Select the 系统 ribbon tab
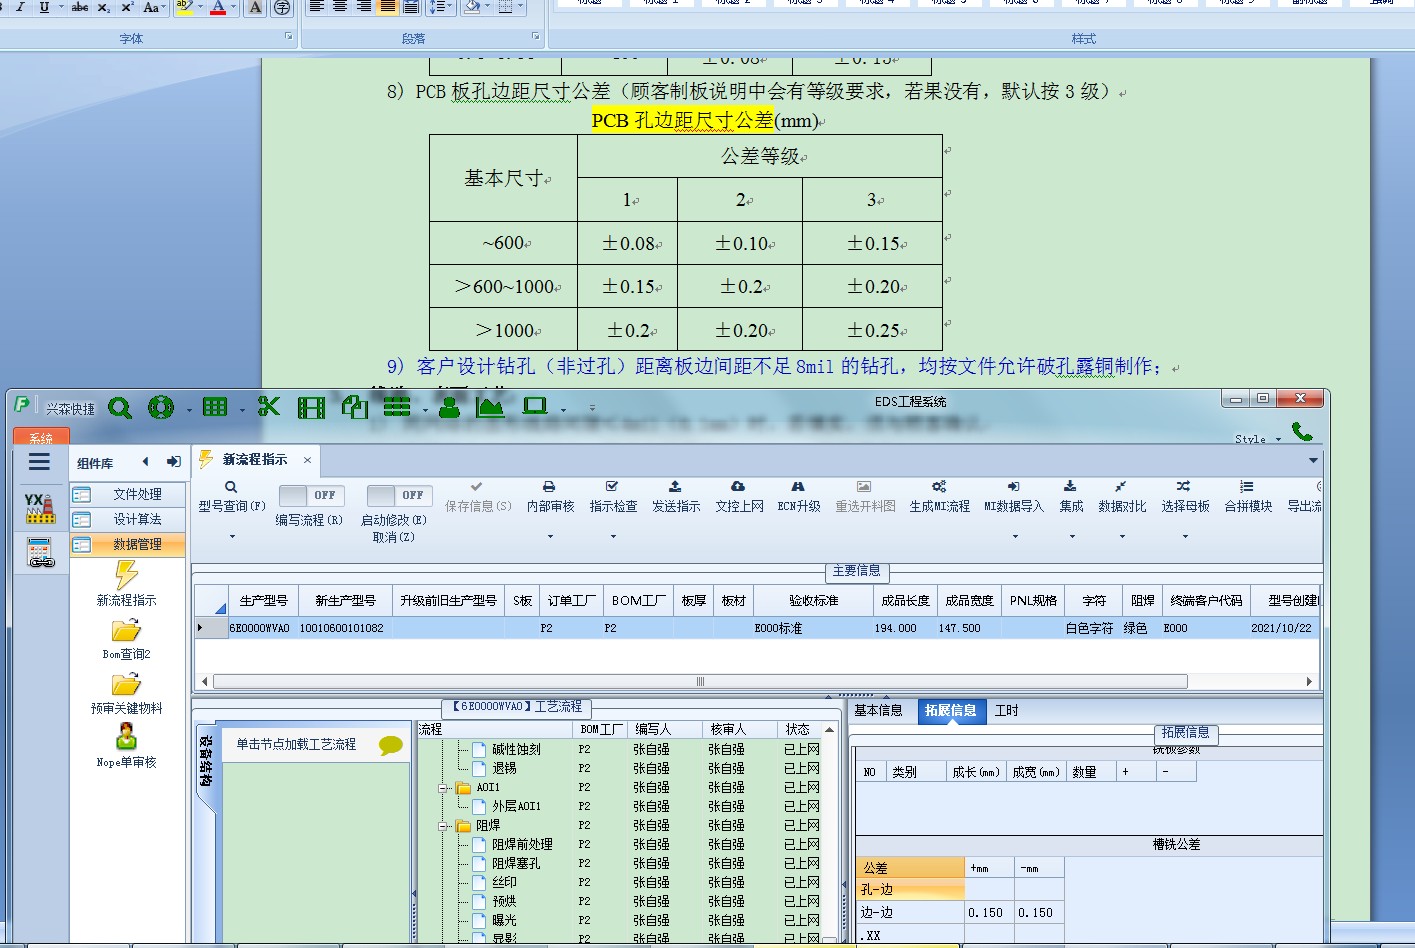This screenshot has height=948, width=1415. coord(41,438)
